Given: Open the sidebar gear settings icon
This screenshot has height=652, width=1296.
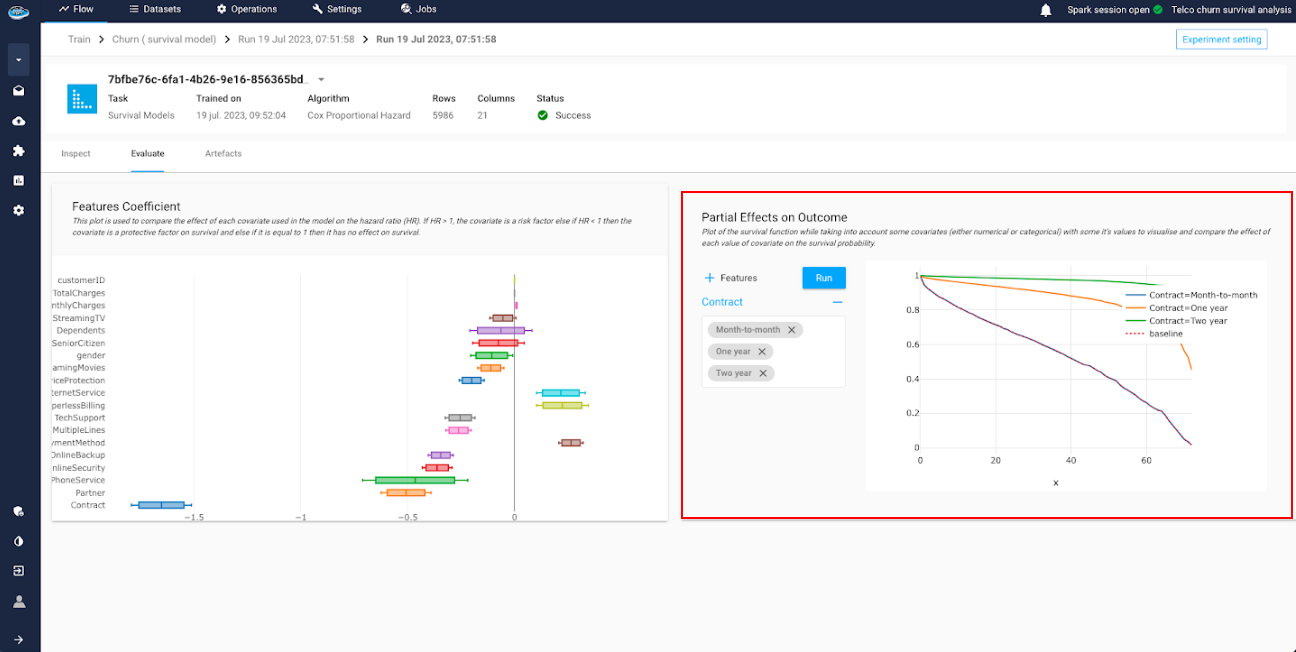Looking at the screenshot, I should point(18,211).
